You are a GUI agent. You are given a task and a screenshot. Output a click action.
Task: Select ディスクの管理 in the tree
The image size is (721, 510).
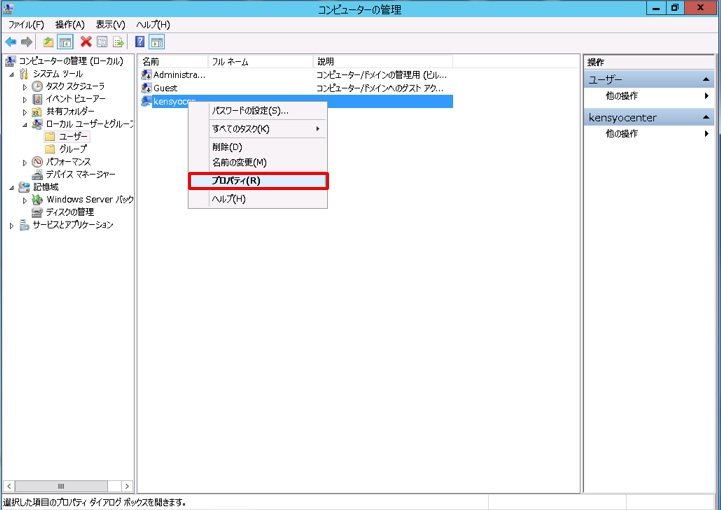(x=69, y=212)
